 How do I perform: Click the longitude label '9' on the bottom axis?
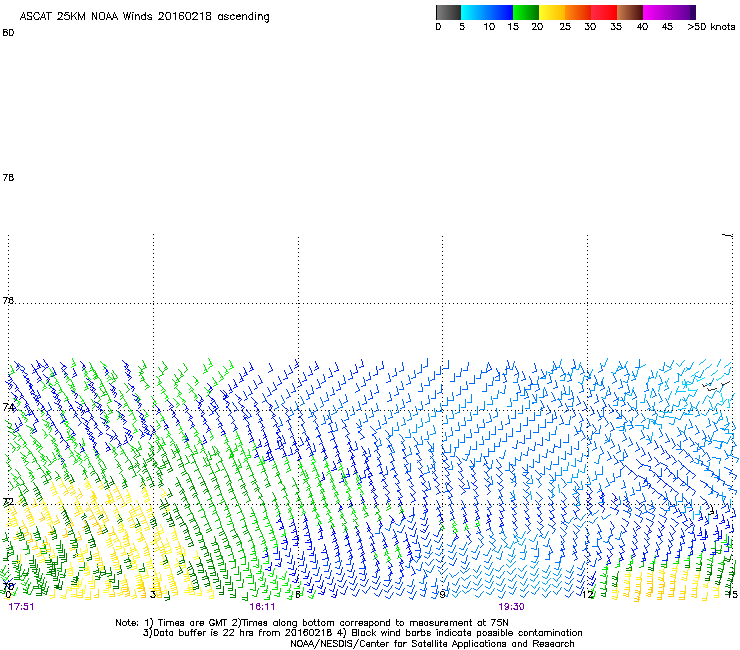pyautogui.click(x=442, y=594)
